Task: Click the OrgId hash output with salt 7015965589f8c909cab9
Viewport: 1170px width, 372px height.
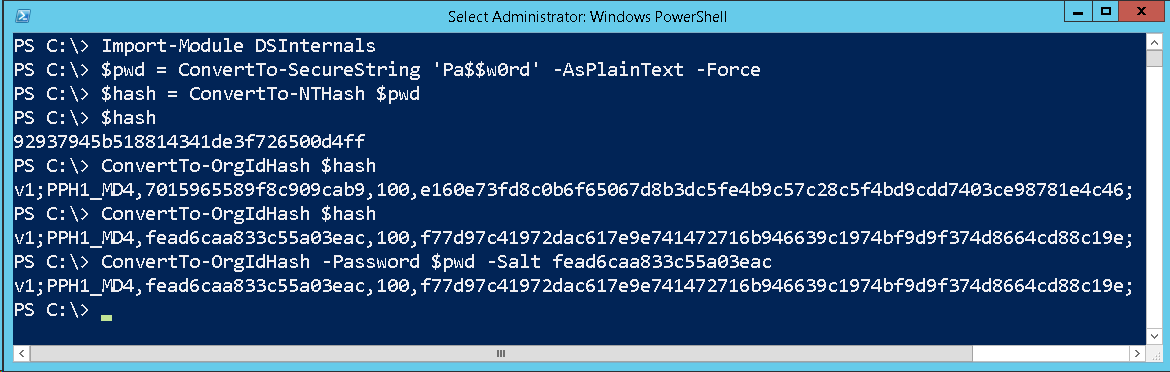Action: 573,189
